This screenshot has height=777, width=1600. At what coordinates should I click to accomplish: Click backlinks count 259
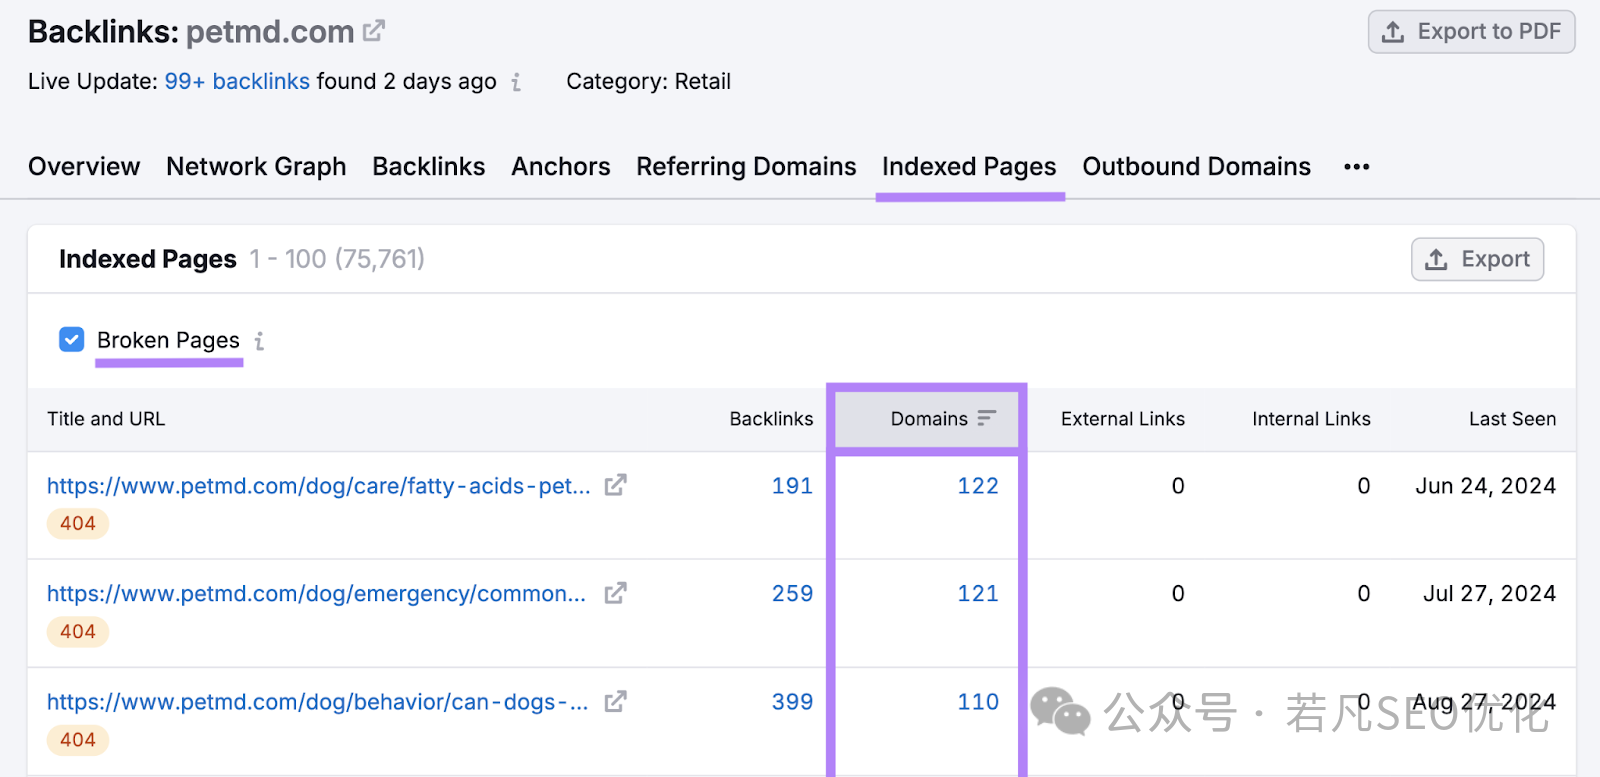pos(792,594)
